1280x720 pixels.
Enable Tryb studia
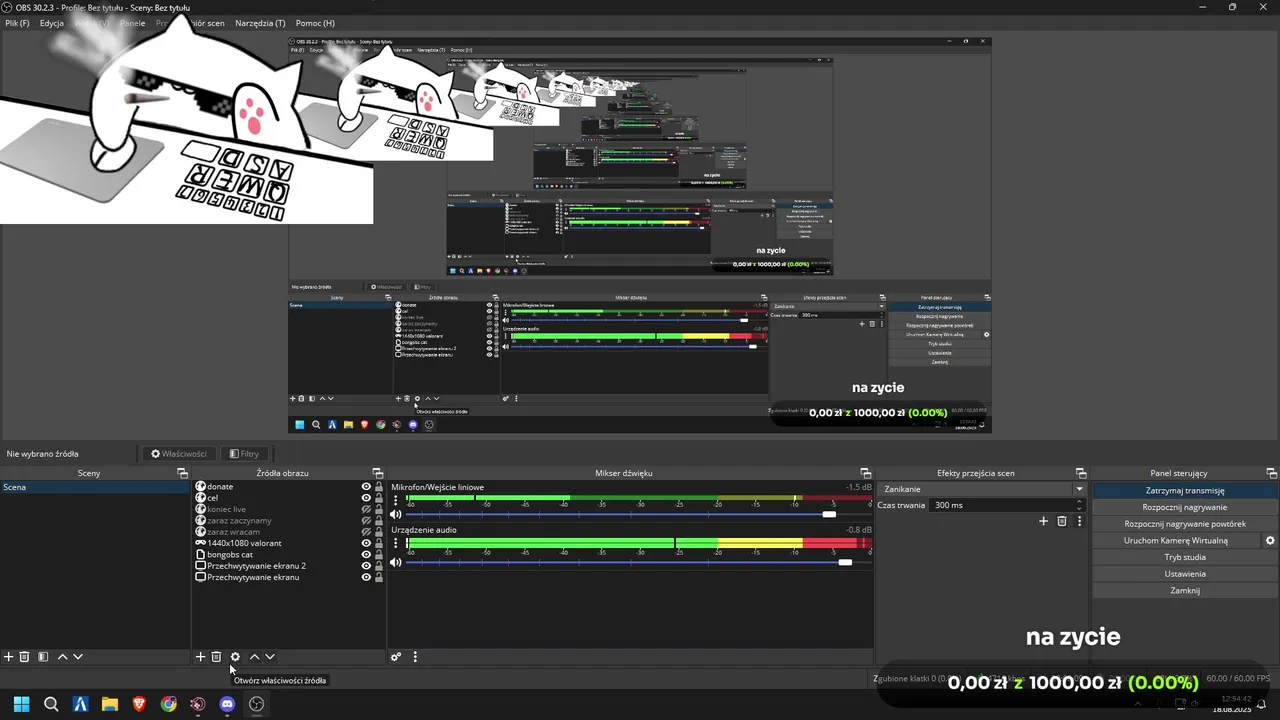(x=1184, y=557)
